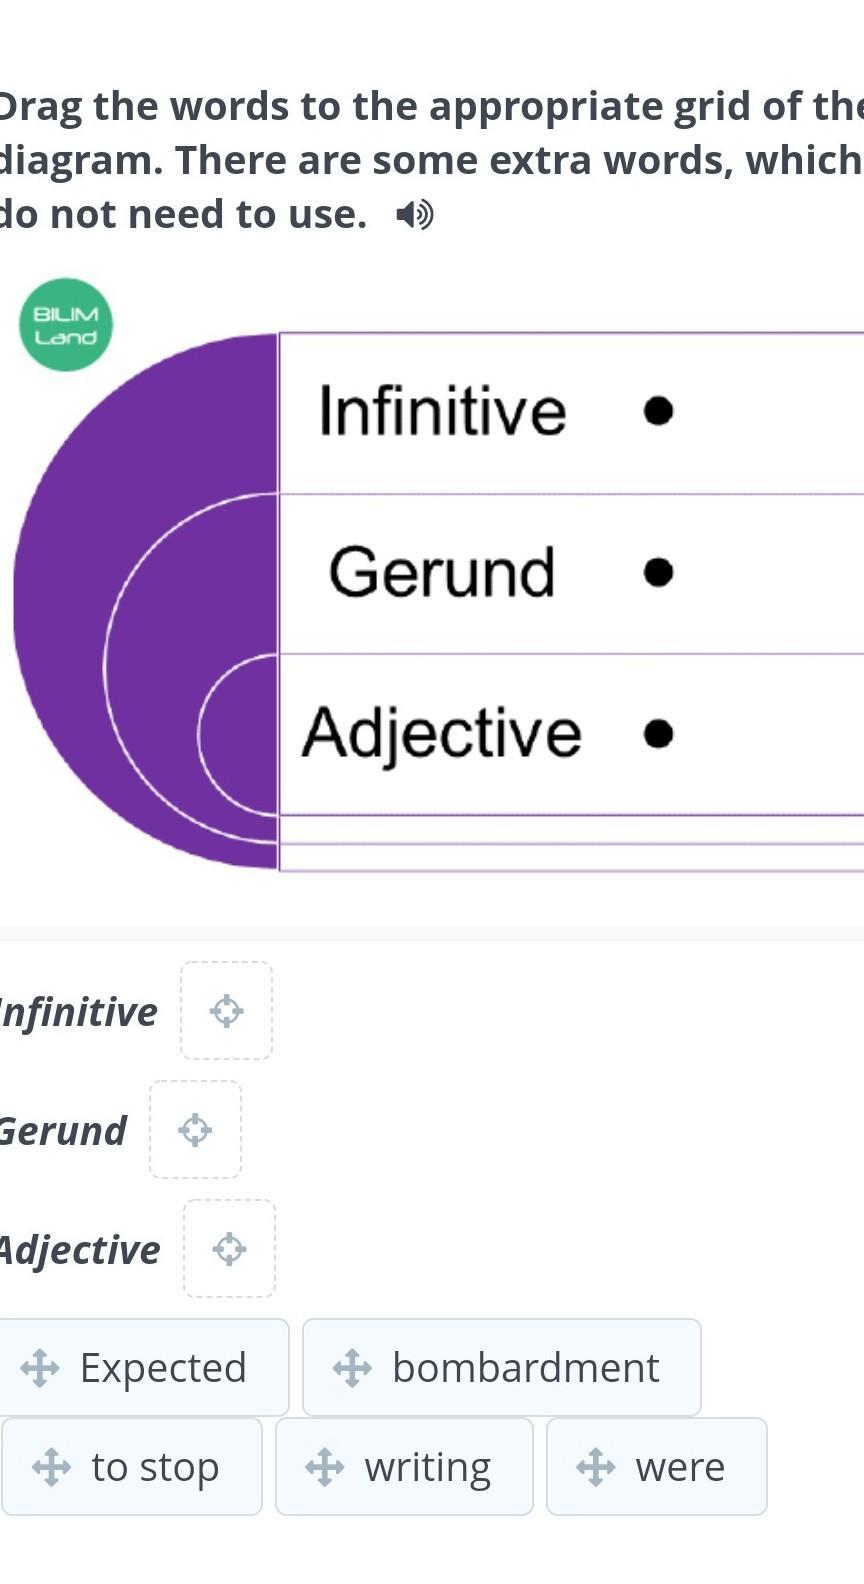Screen dimensions: 864x1584
Task: Click move handle on were chip
Action: tap(596, 1467)
